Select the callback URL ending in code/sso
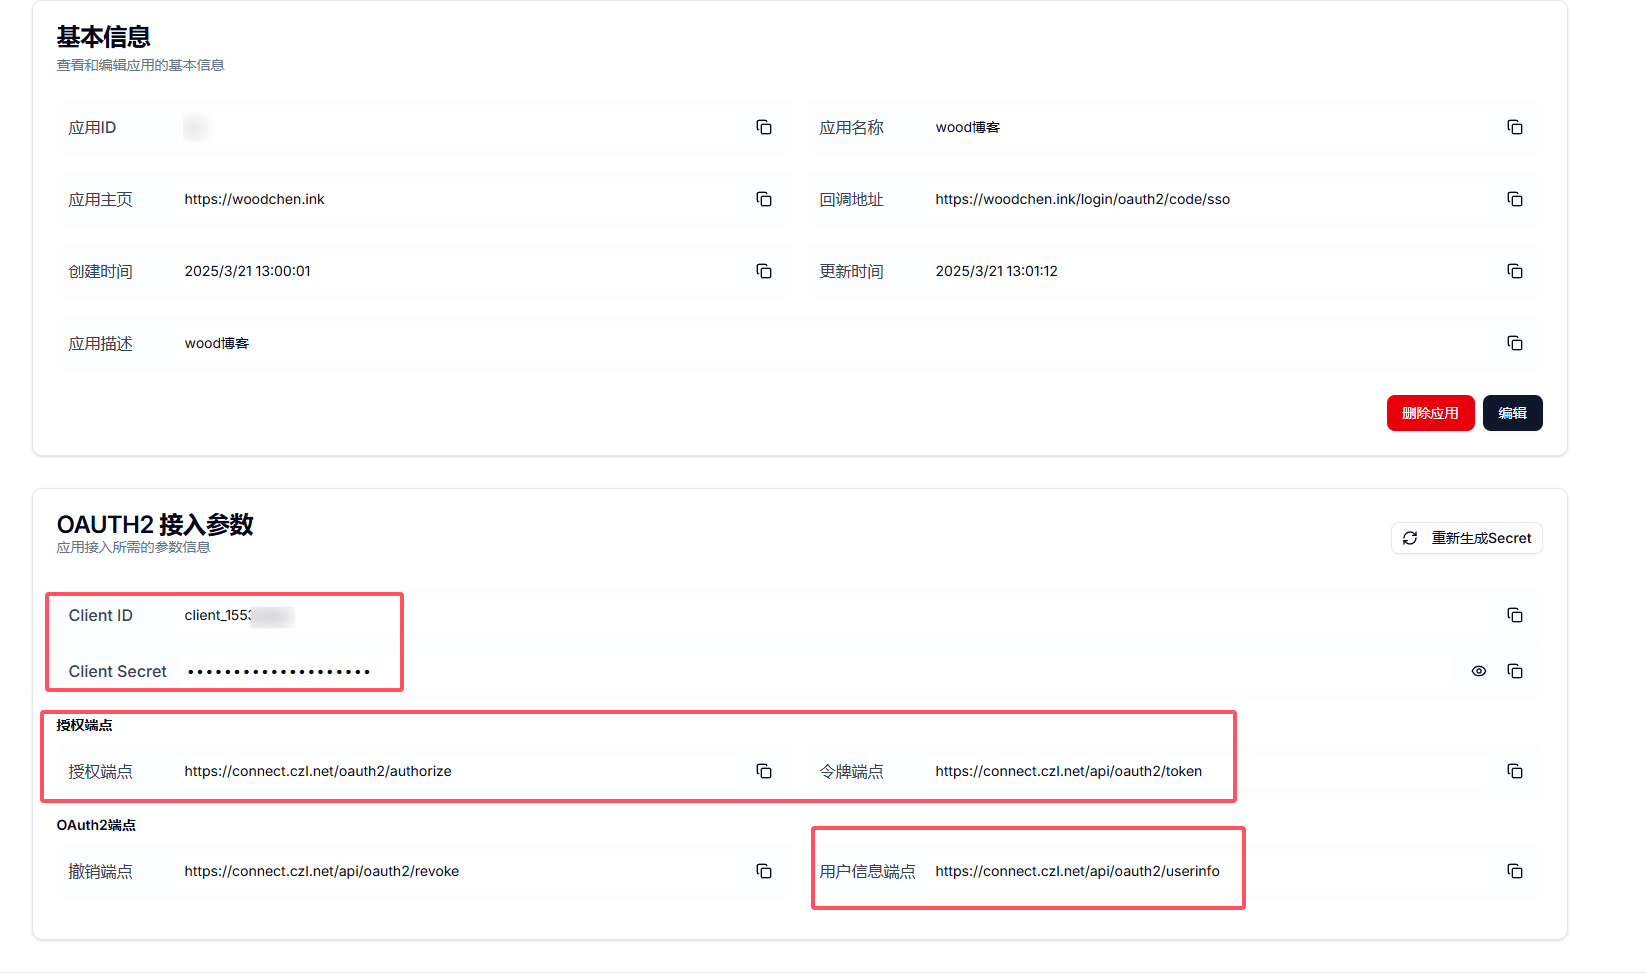The height and width of the screenshot is (973, 1646). [x=1083, y=199]
